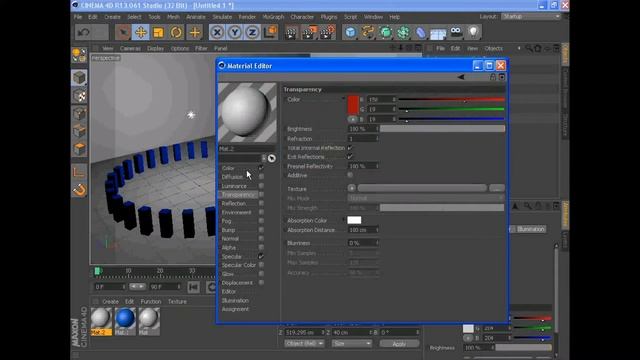Enable the Diffusion channel checkbox
640x360 pixels.
click(261, 177)
